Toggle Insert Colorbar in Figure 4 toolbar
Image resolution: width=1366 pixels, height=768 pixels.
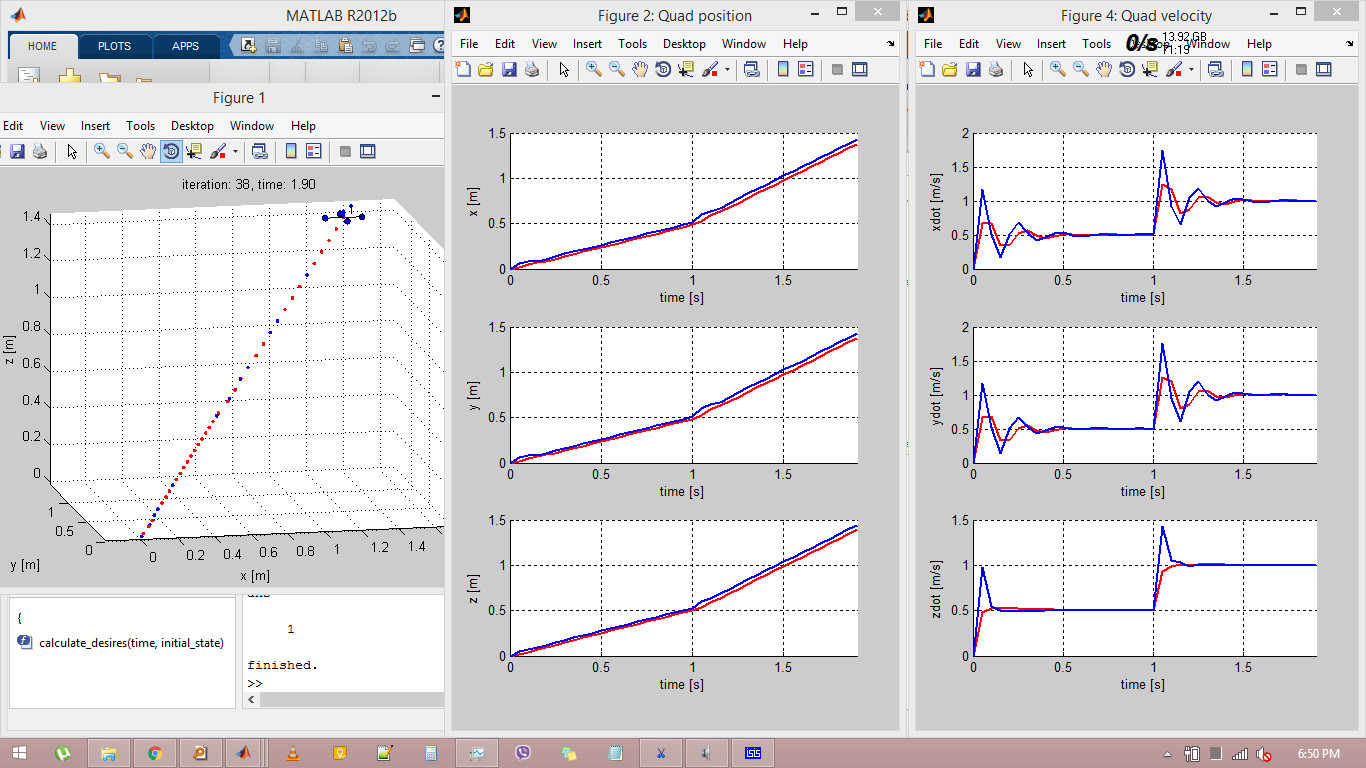pyautogui.click(x=1247, y=69)
